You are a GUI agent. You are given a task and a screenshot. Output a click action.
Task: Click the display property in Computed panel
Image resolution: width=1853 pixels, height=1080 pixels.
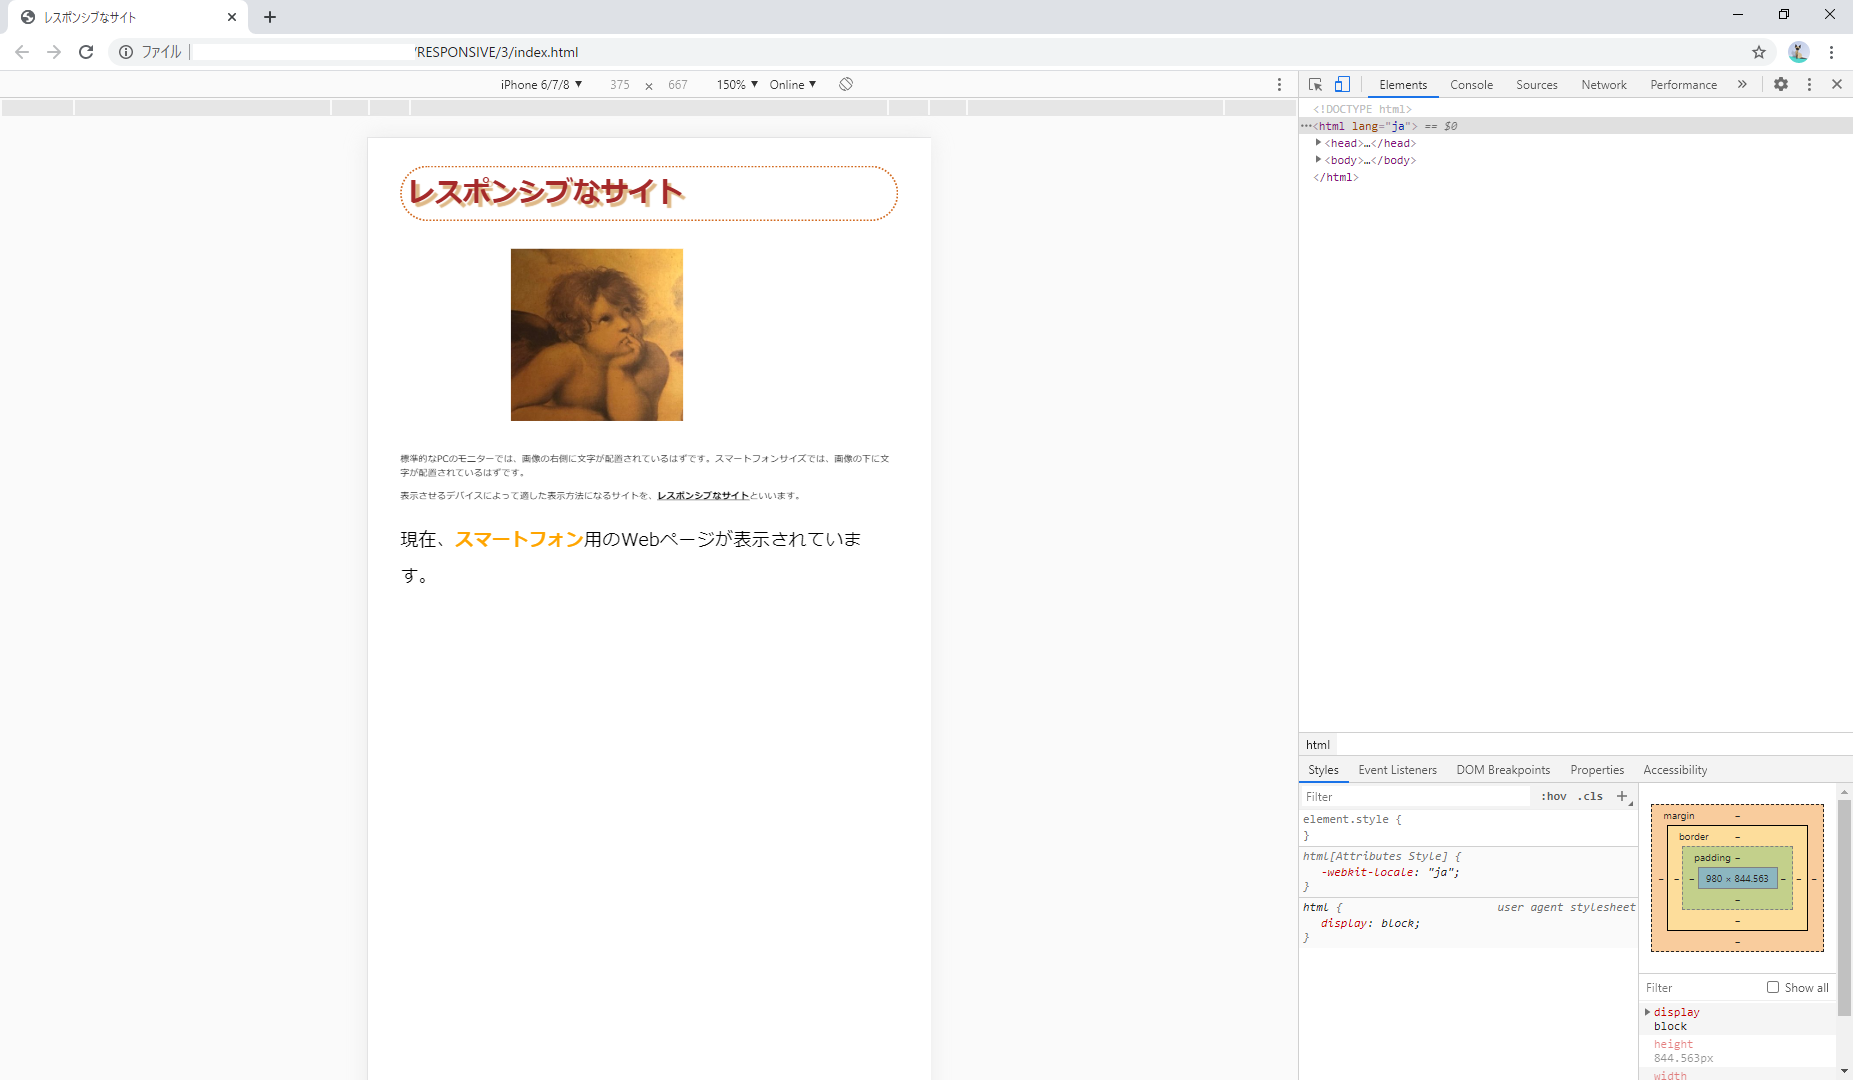(x=1675, y=1012)
